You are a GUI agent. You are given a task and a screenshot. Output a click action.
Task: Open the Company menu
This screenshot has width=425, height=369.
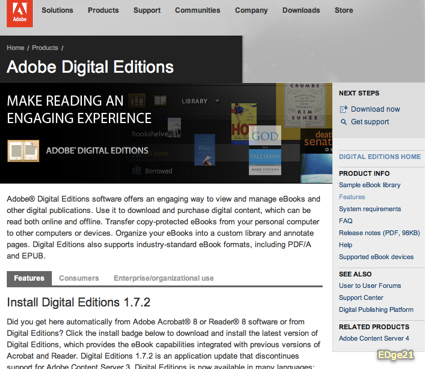tap(251, 10)
